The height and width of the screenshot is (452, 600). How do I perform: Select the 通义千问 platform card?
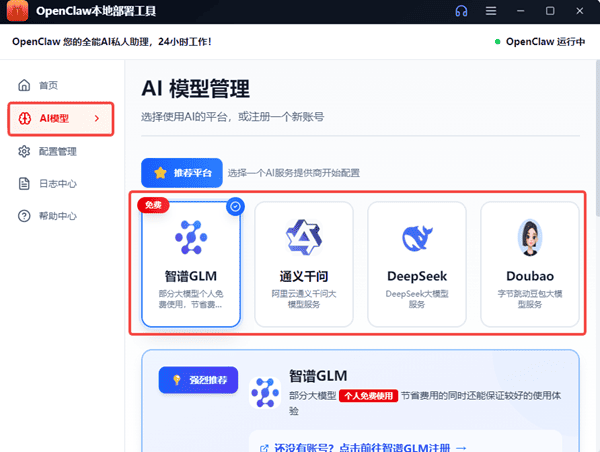(x=304, y=264)
